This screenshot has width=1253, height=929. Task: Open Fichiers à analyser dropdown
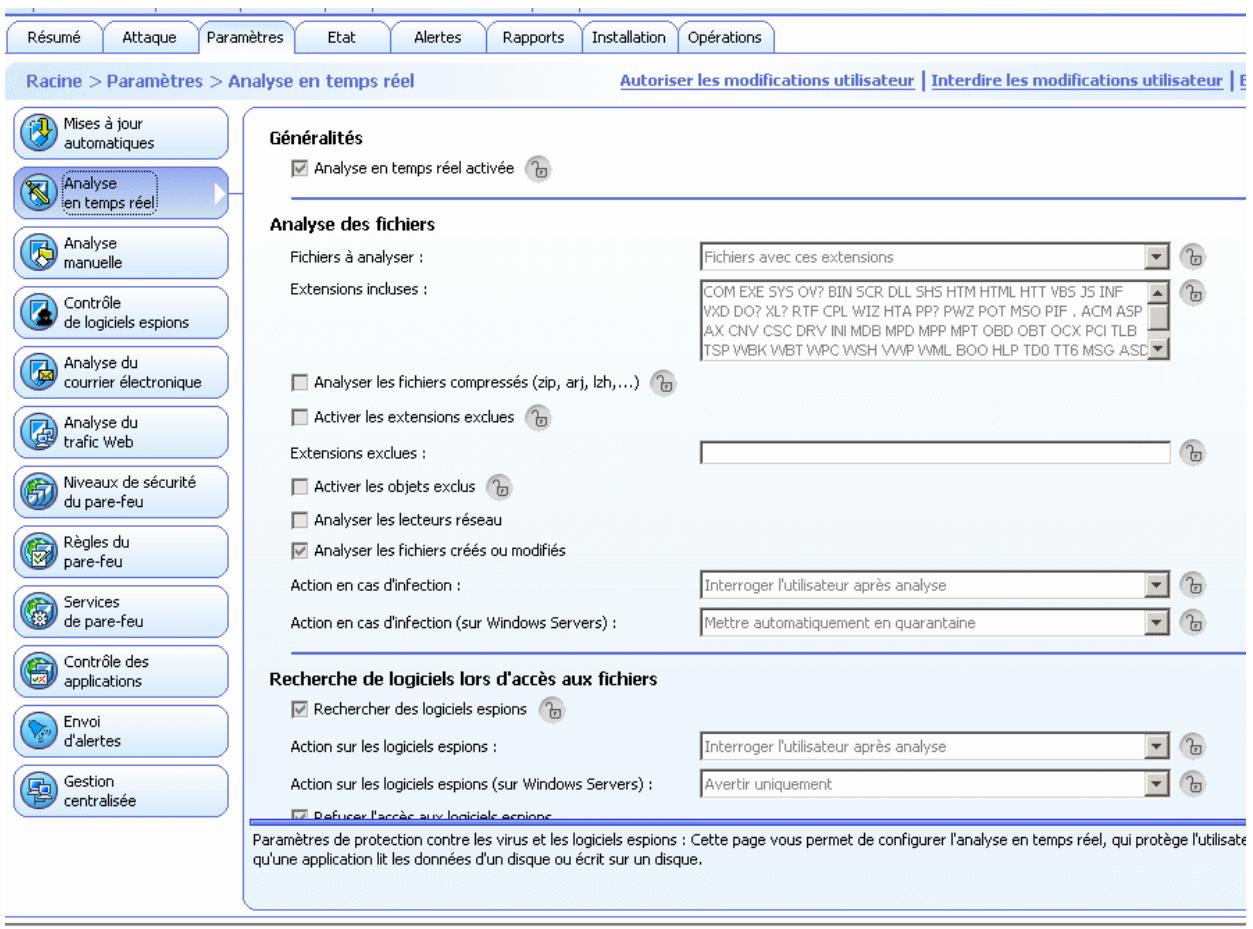(936, 257)
